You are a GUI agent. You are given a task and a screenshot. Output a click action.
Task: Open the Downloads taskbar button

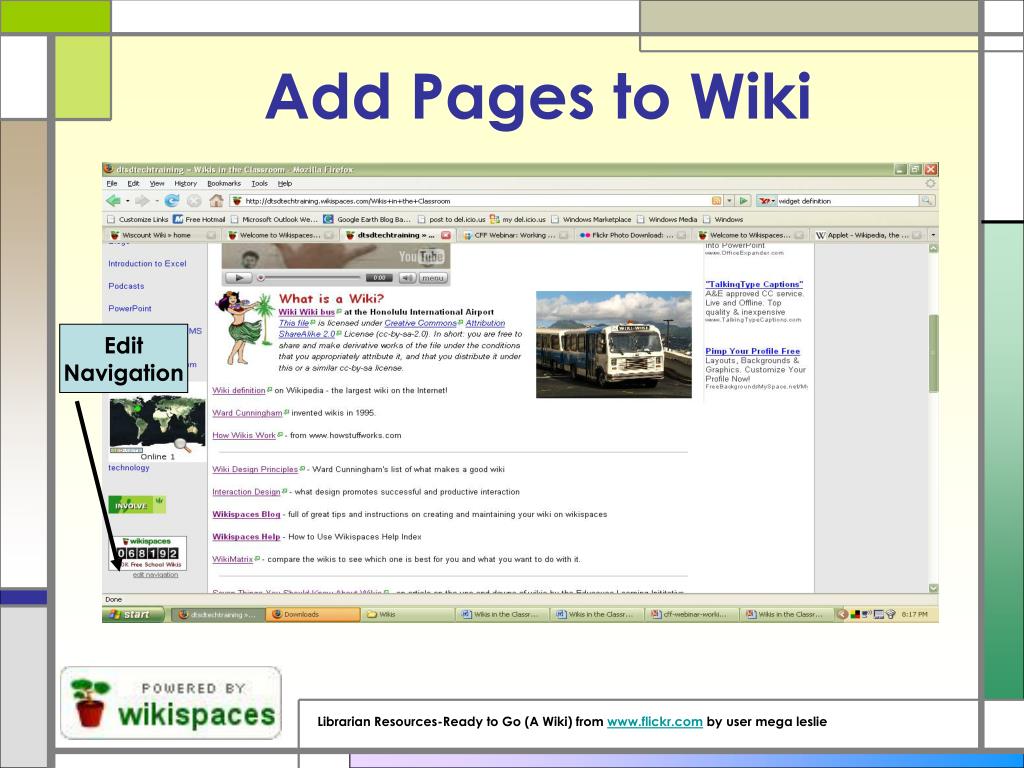312,615
